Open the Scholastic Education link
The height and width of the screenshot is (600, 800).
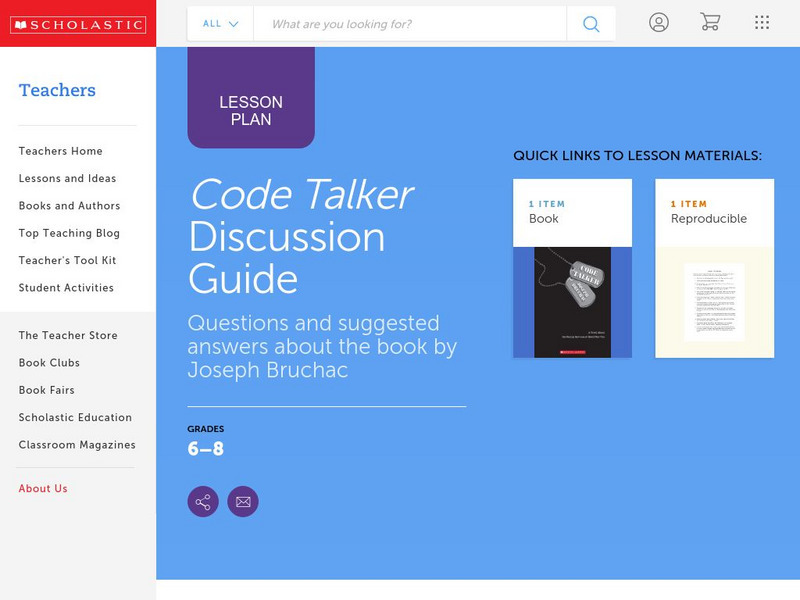tap(76, 417)
